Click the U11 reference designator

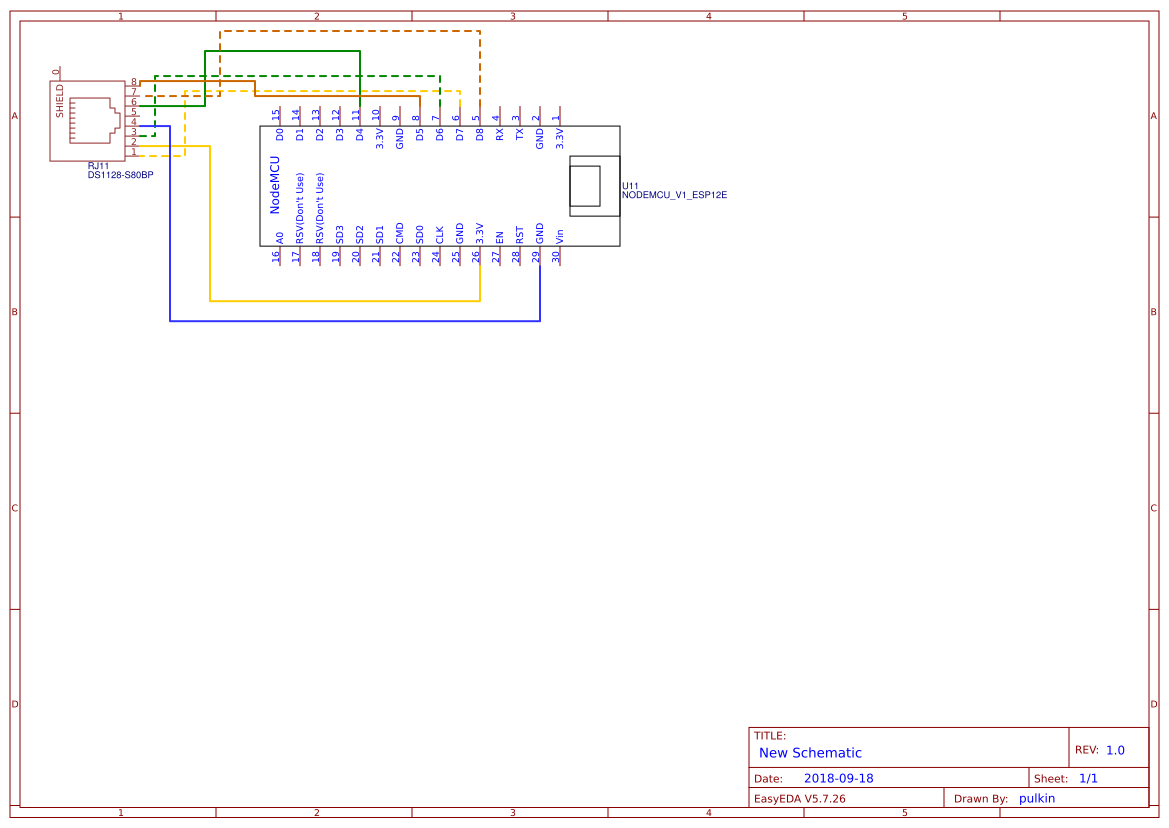(631, 186)
